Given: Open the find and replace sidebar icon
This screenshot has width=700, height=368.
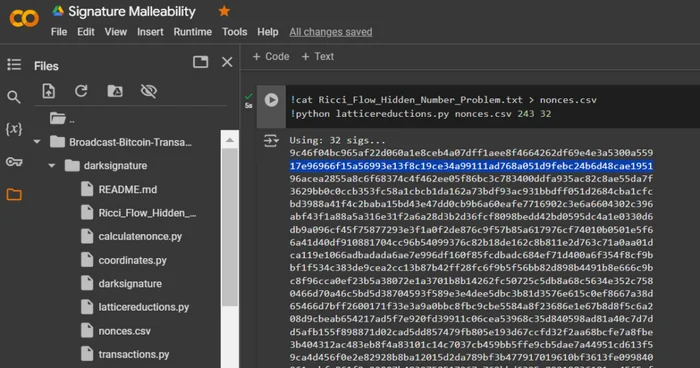Looking at the screenshot, I should [14, 97].
